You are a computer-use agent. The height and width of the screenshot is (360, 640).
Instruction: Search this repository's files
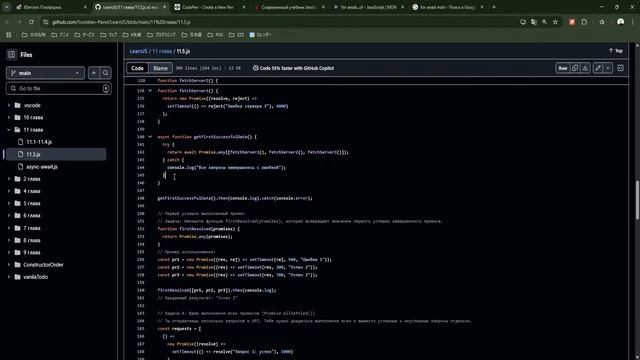click(x=105, y=73)
